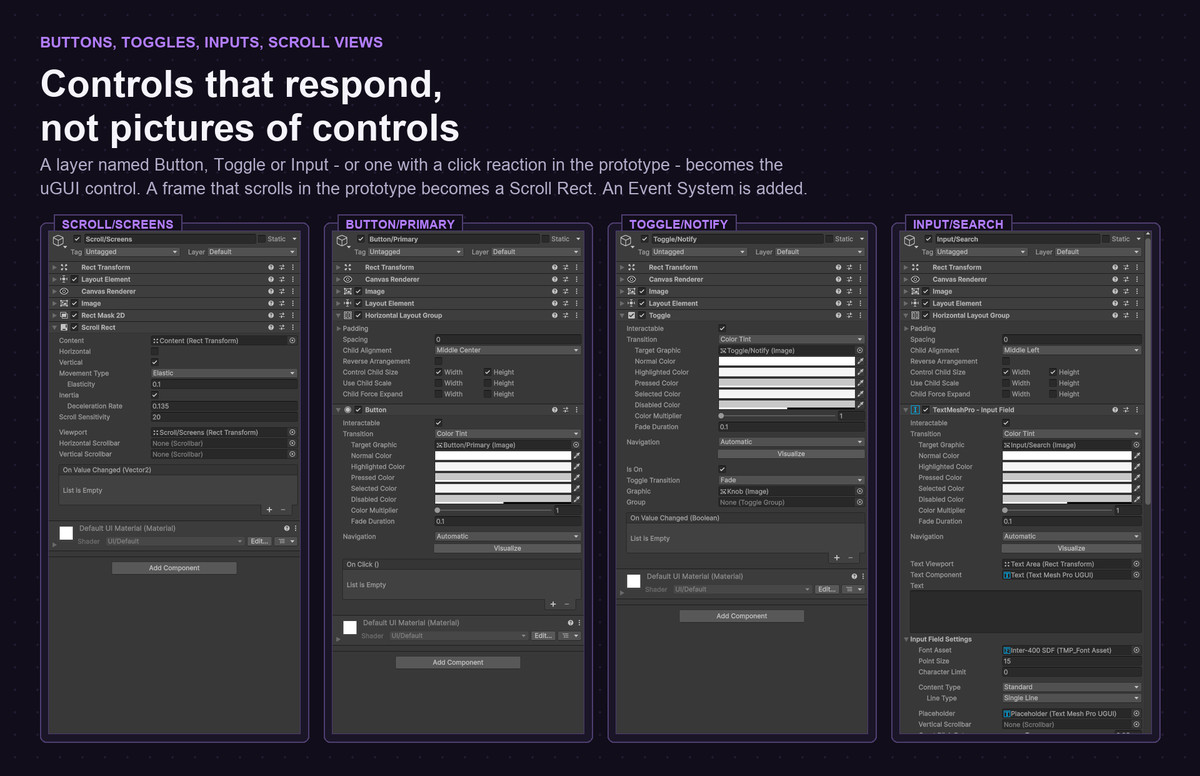Screen dimensions: 1200x776
Task: Click Add Component in Button/Primary panel
Action: pyautogui.click(x=458, y=663)
